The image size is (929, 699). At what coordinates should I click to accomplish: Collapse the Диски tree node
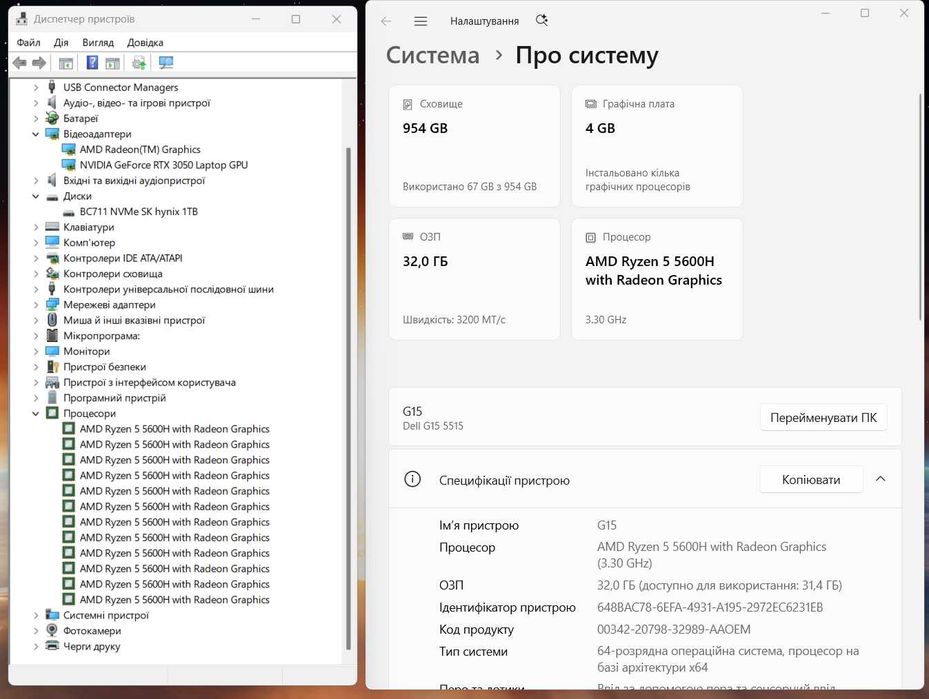36,196
